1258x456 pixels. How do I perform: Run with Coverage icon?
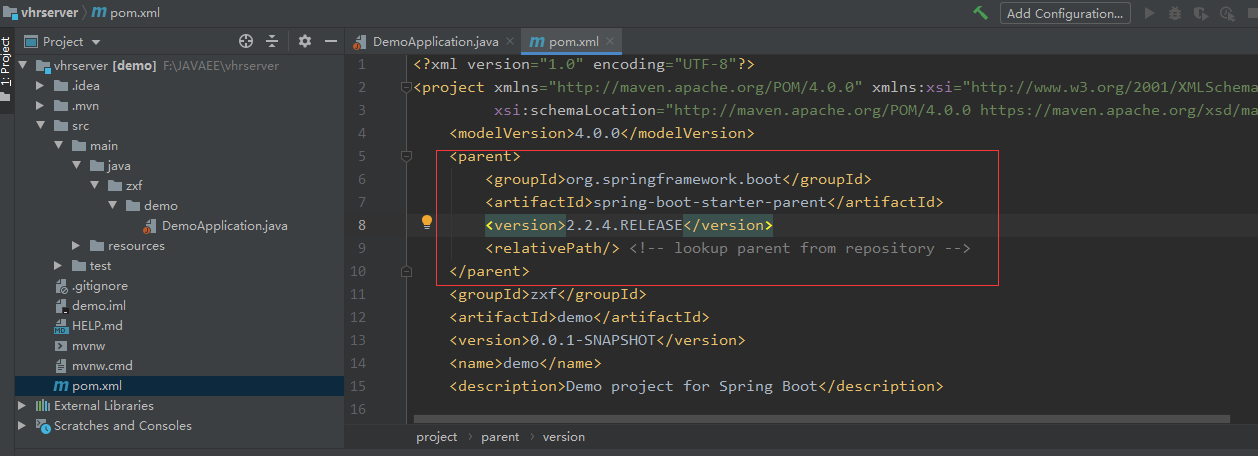click(x=1199, y=13)
